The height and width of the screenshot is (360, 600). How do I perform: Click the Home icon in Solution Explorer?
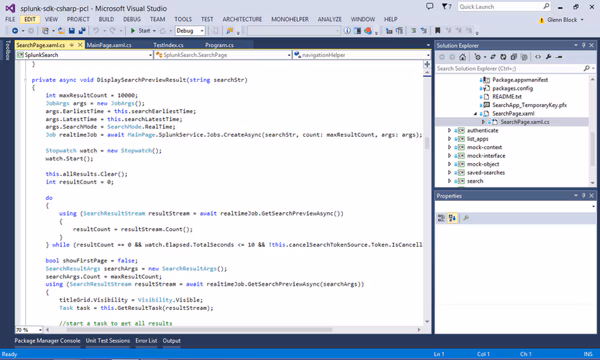(x=462, y=57)
